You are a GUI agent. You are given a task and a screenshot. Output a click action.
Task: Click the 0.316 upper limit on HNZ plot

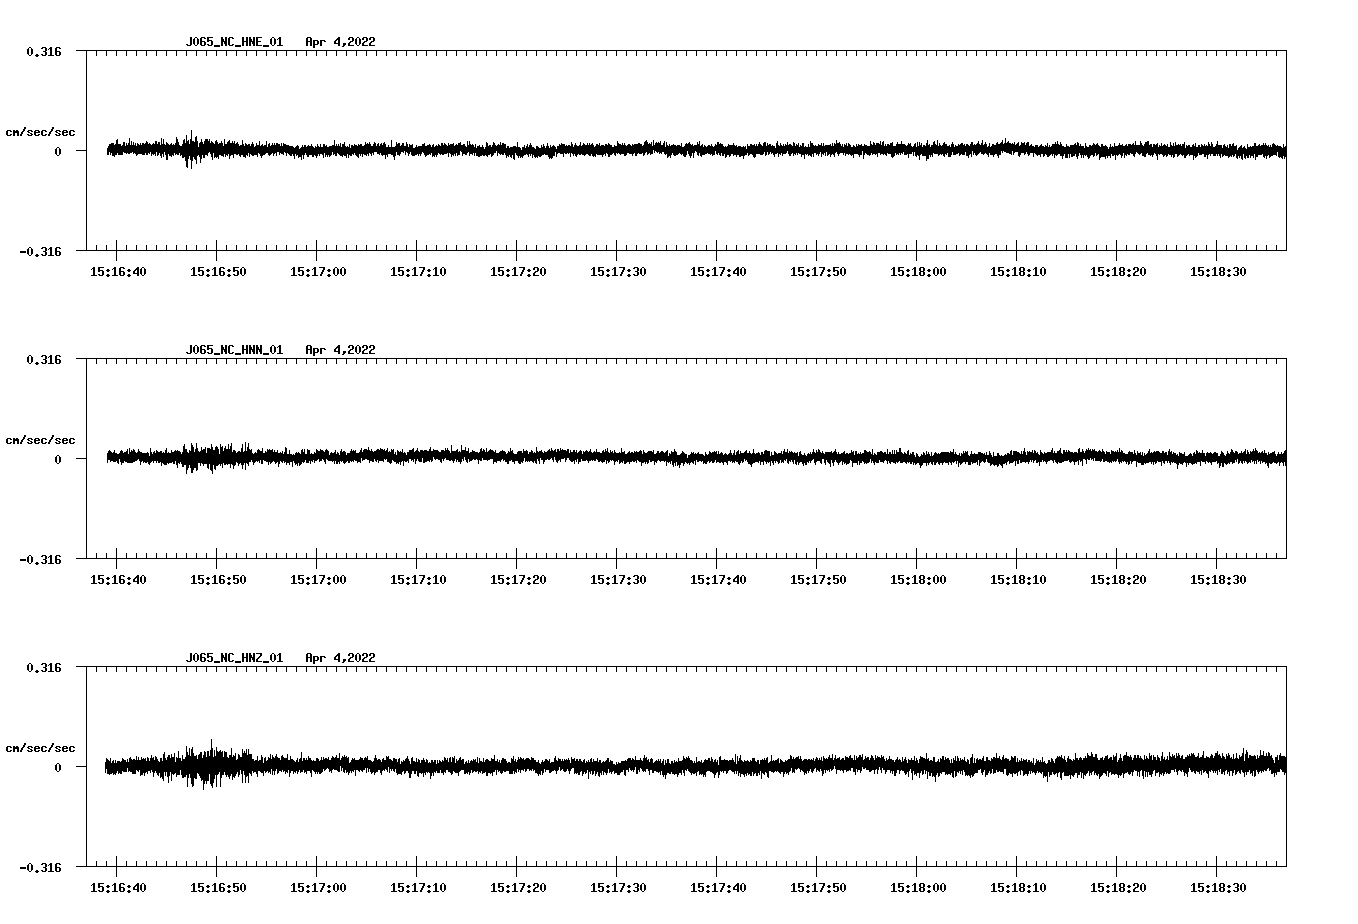[44, 667]
